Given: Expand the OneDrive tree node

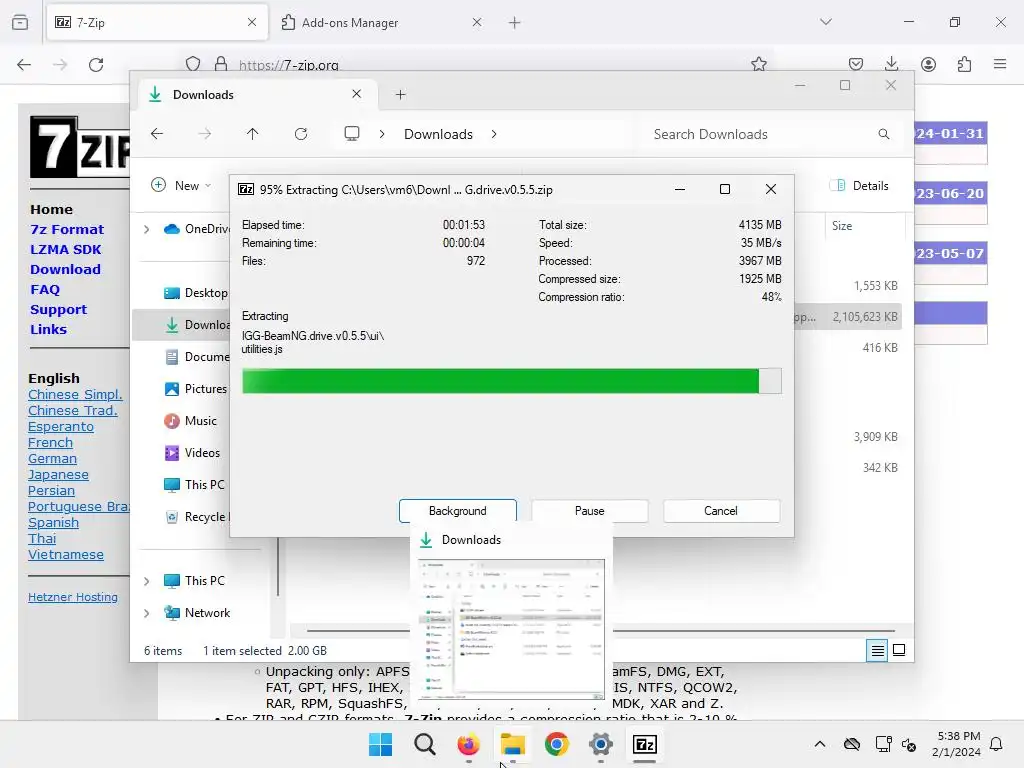Looking at the screenshot, I should 146,229.
